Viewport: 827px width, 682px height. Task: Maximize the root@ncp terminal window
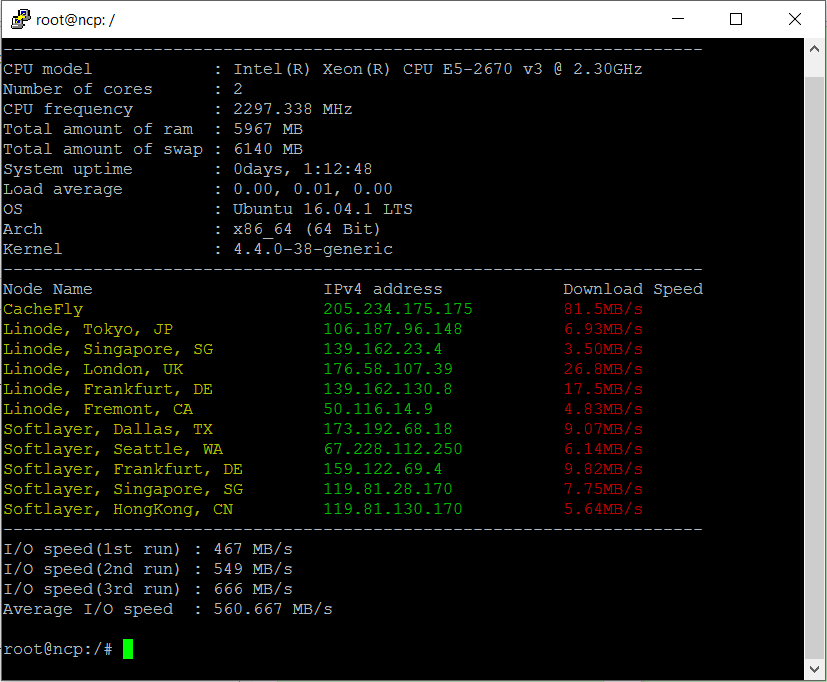736,19
